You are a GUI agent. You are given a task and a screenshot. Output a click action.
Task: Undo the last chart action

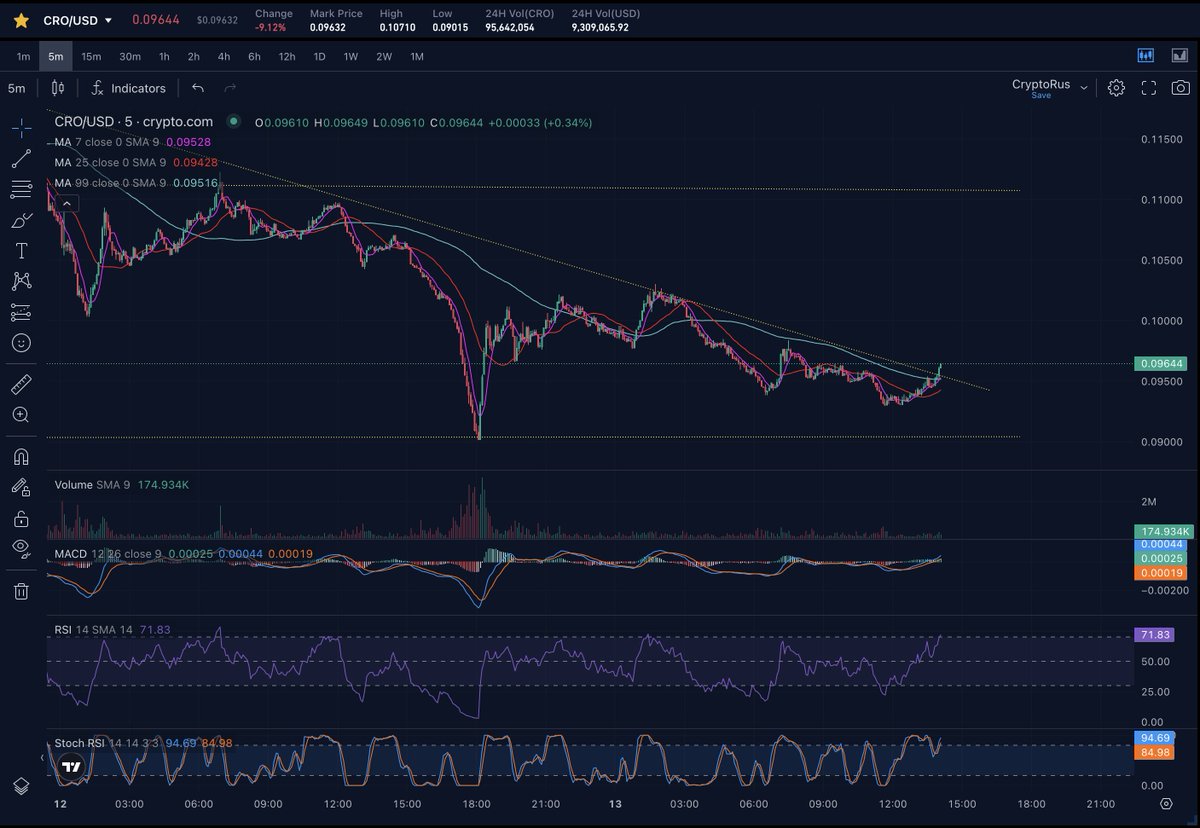[x=198, y=88]
